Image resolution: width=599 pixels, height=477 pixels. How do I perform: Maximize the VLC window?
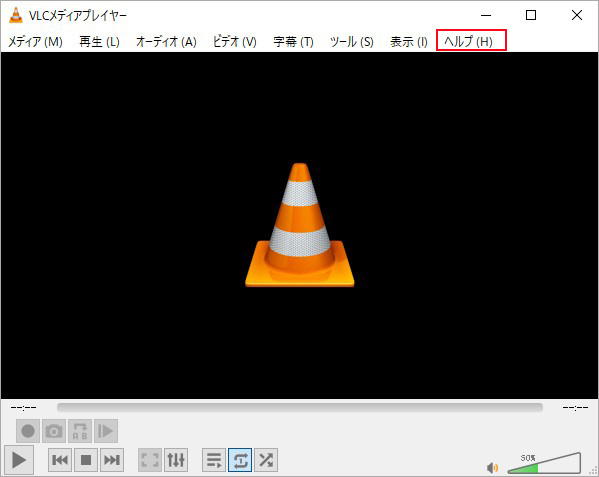pyautogui.click(x=531, y=15)
